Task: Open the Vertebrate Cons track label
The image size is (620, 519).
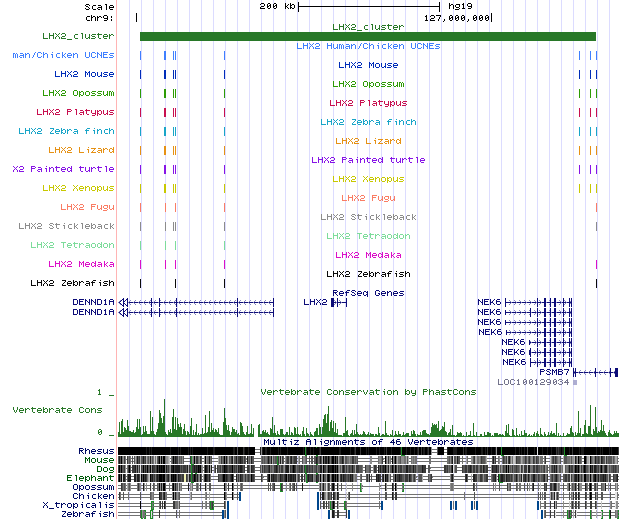Action: [x=56, y=411]
